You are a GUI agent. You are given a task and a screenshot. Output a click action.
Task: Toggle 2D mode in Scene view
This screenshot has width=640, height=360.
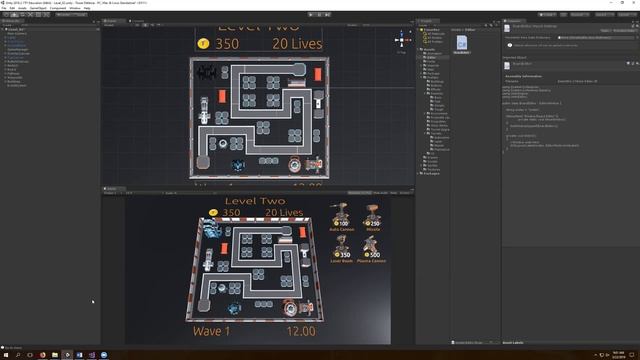pos(138,25)
